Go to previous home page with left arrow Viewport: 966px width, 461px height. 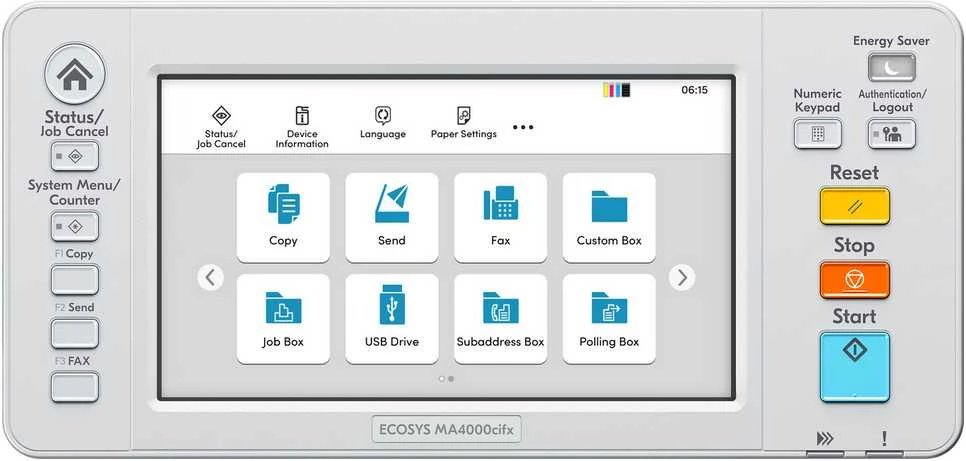[x=210, y=278]
